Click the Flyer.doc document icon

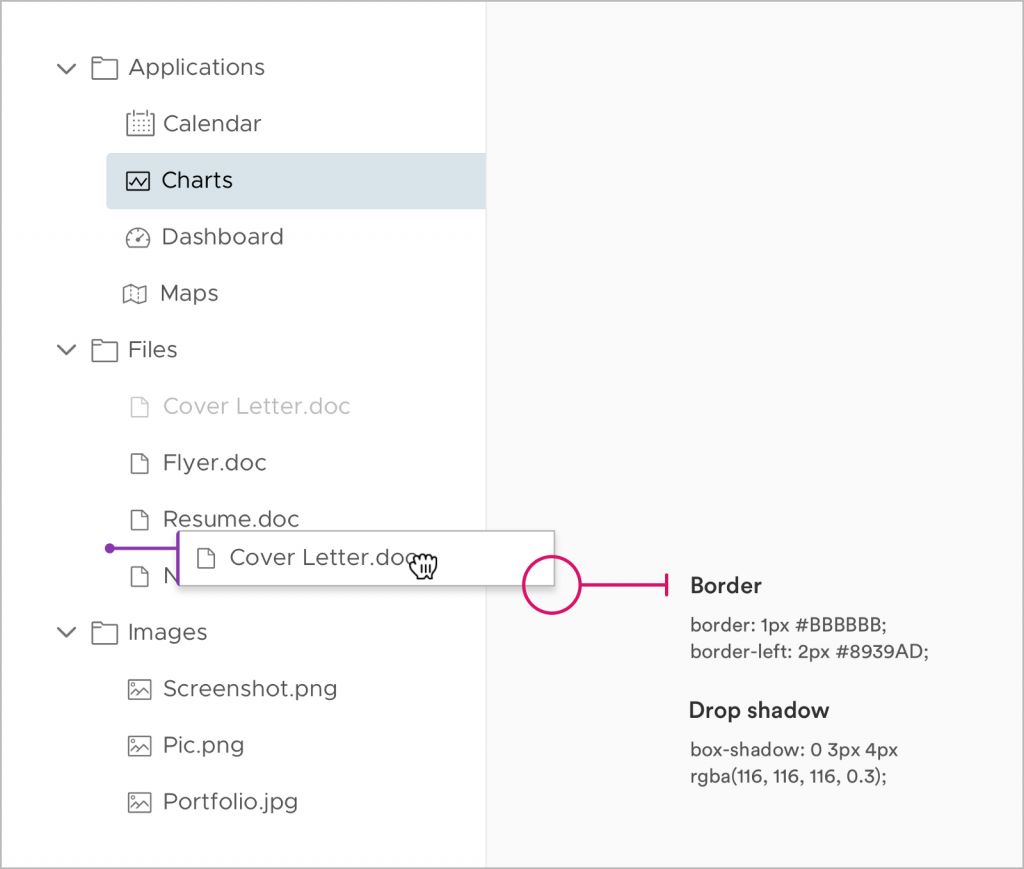click(x=140, y=464)
